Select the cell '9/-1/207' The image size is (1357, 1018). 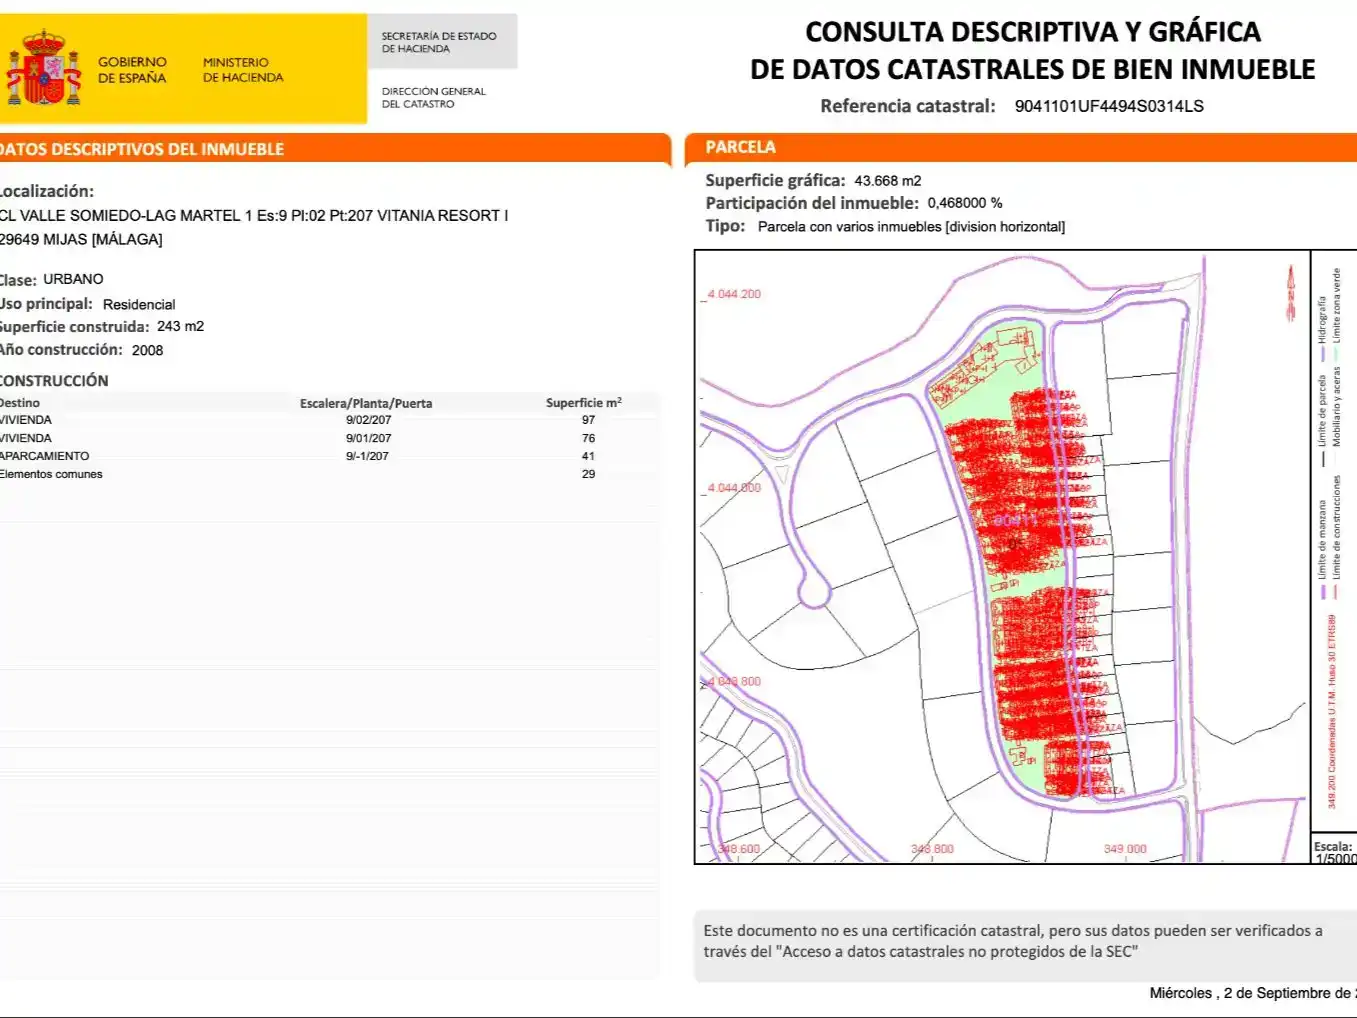pyautogui.click(x=367, y=456)
